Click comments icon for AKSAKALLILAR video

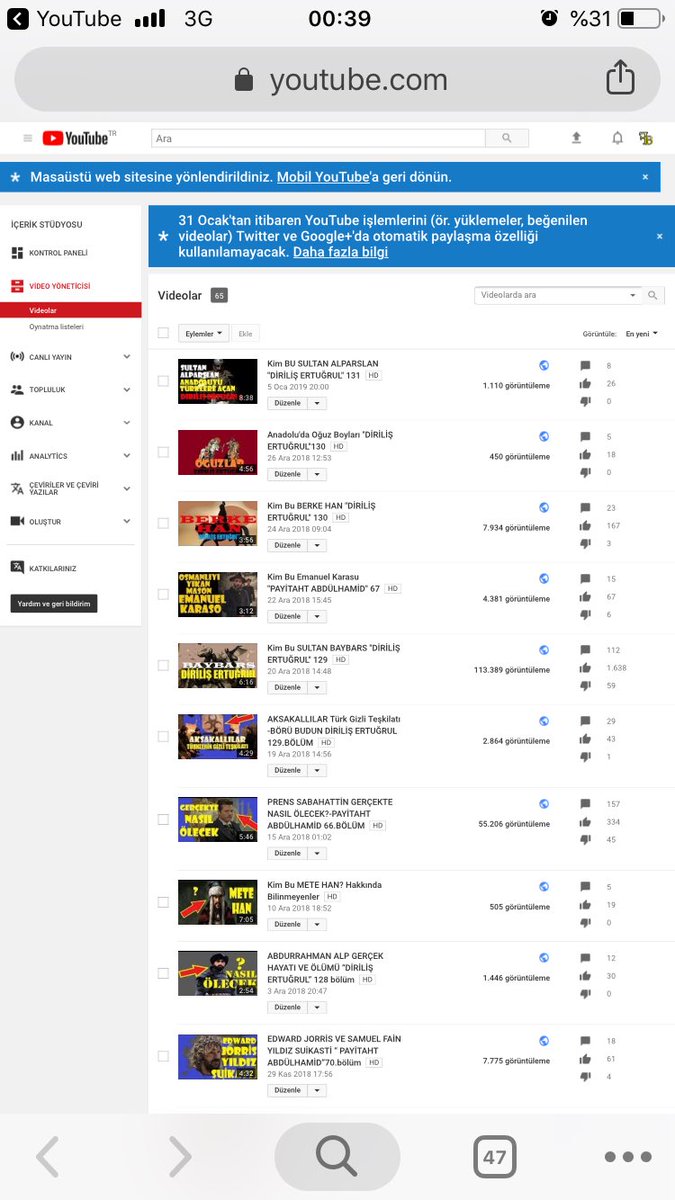coord(586,721)
